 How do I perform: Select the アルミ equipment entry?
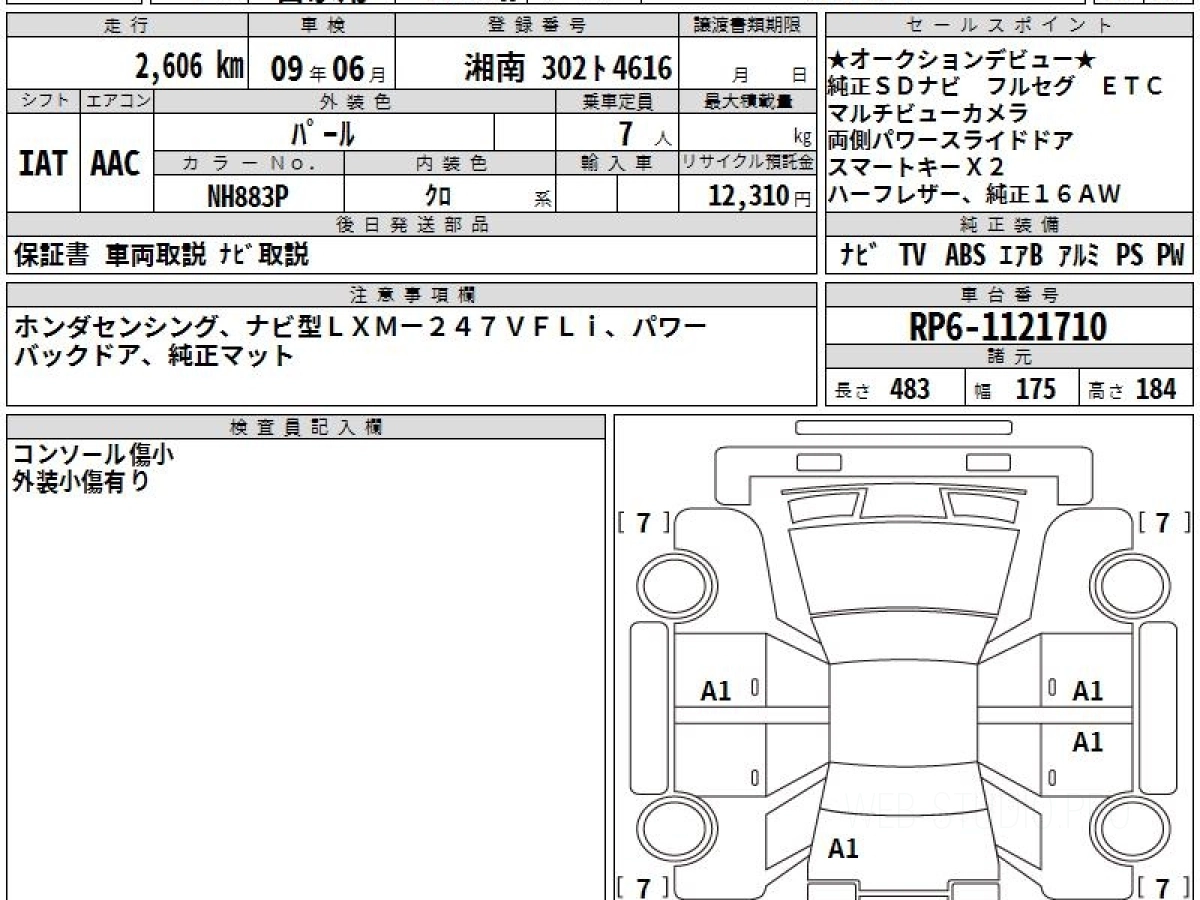click(1078, 255)
